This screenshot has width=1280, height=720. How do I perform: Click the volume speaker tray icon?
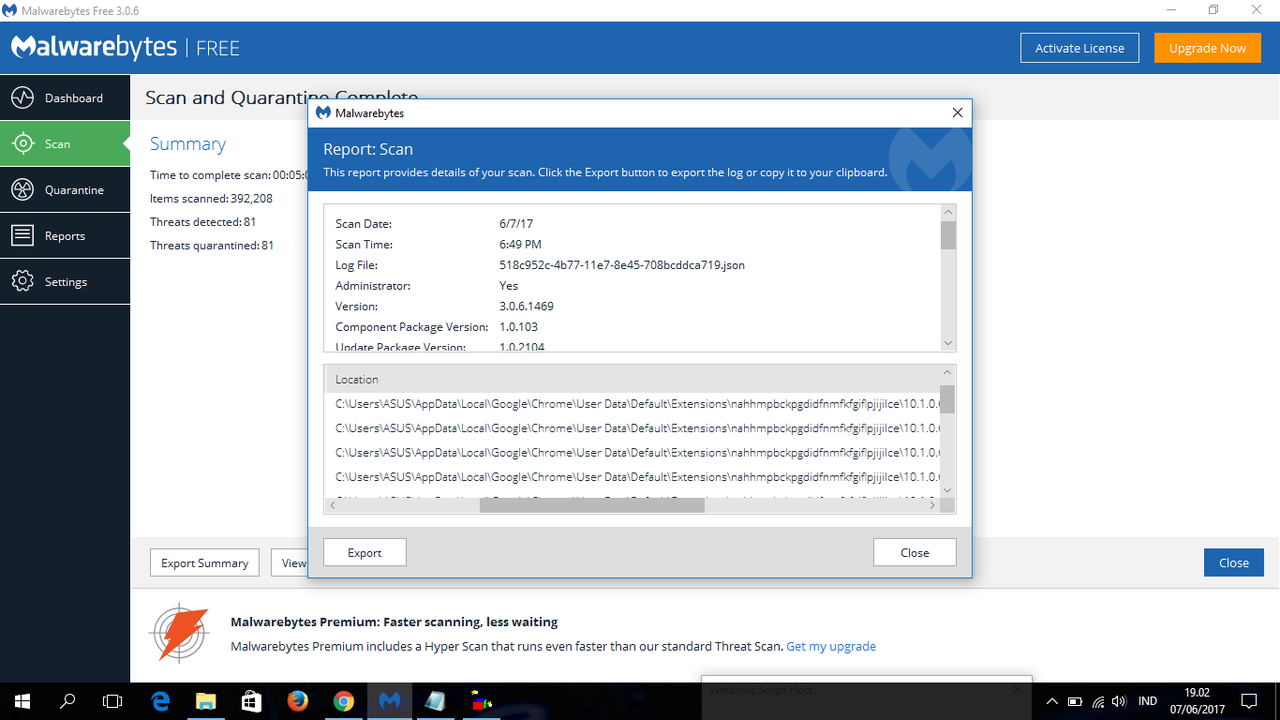(1119, 701)
